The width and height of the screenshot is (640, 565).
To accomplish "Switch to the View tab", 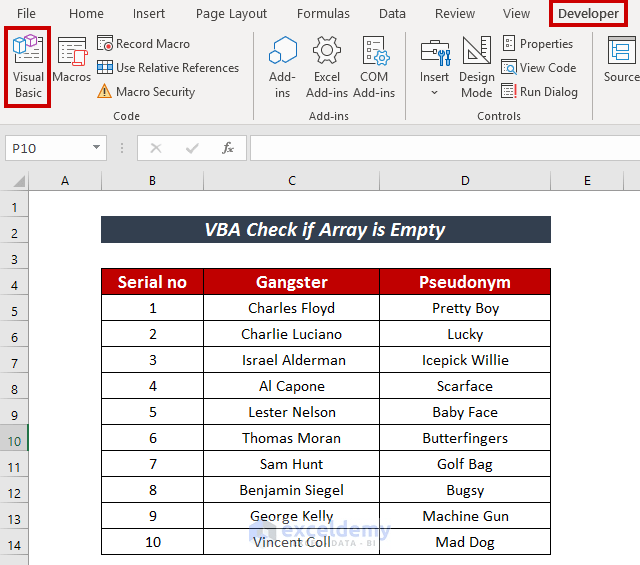I will (516, 13).
